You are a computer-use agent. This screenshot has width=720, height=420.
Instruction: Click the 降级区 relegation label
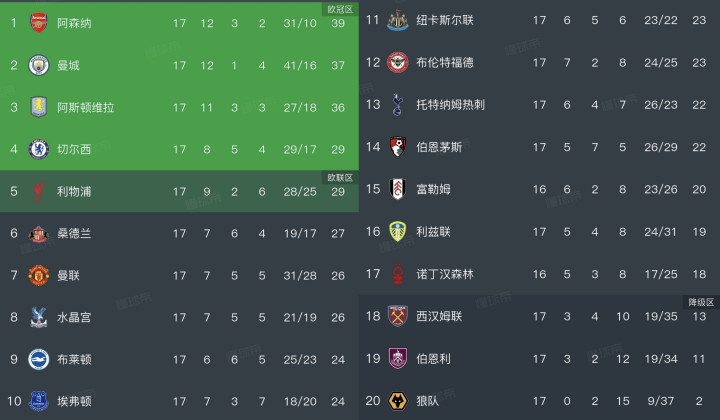pyautogui.click(x=700, y=301)
